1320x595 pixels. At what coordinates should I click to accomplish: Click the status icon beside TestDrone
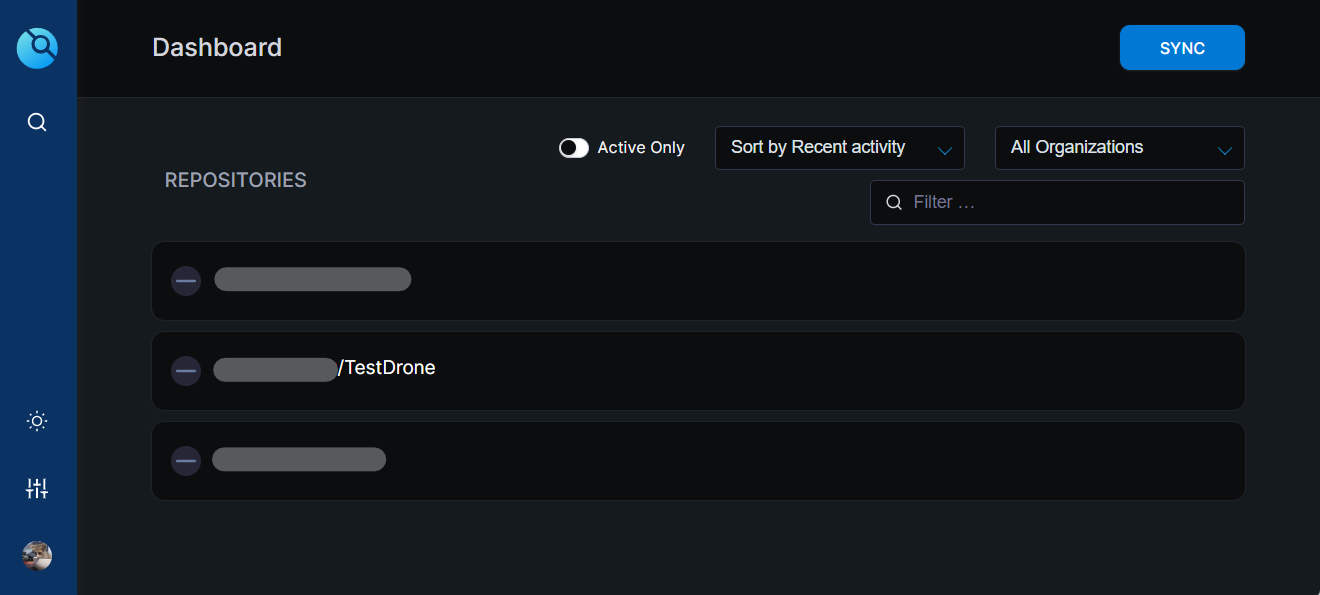click(186, 371)
